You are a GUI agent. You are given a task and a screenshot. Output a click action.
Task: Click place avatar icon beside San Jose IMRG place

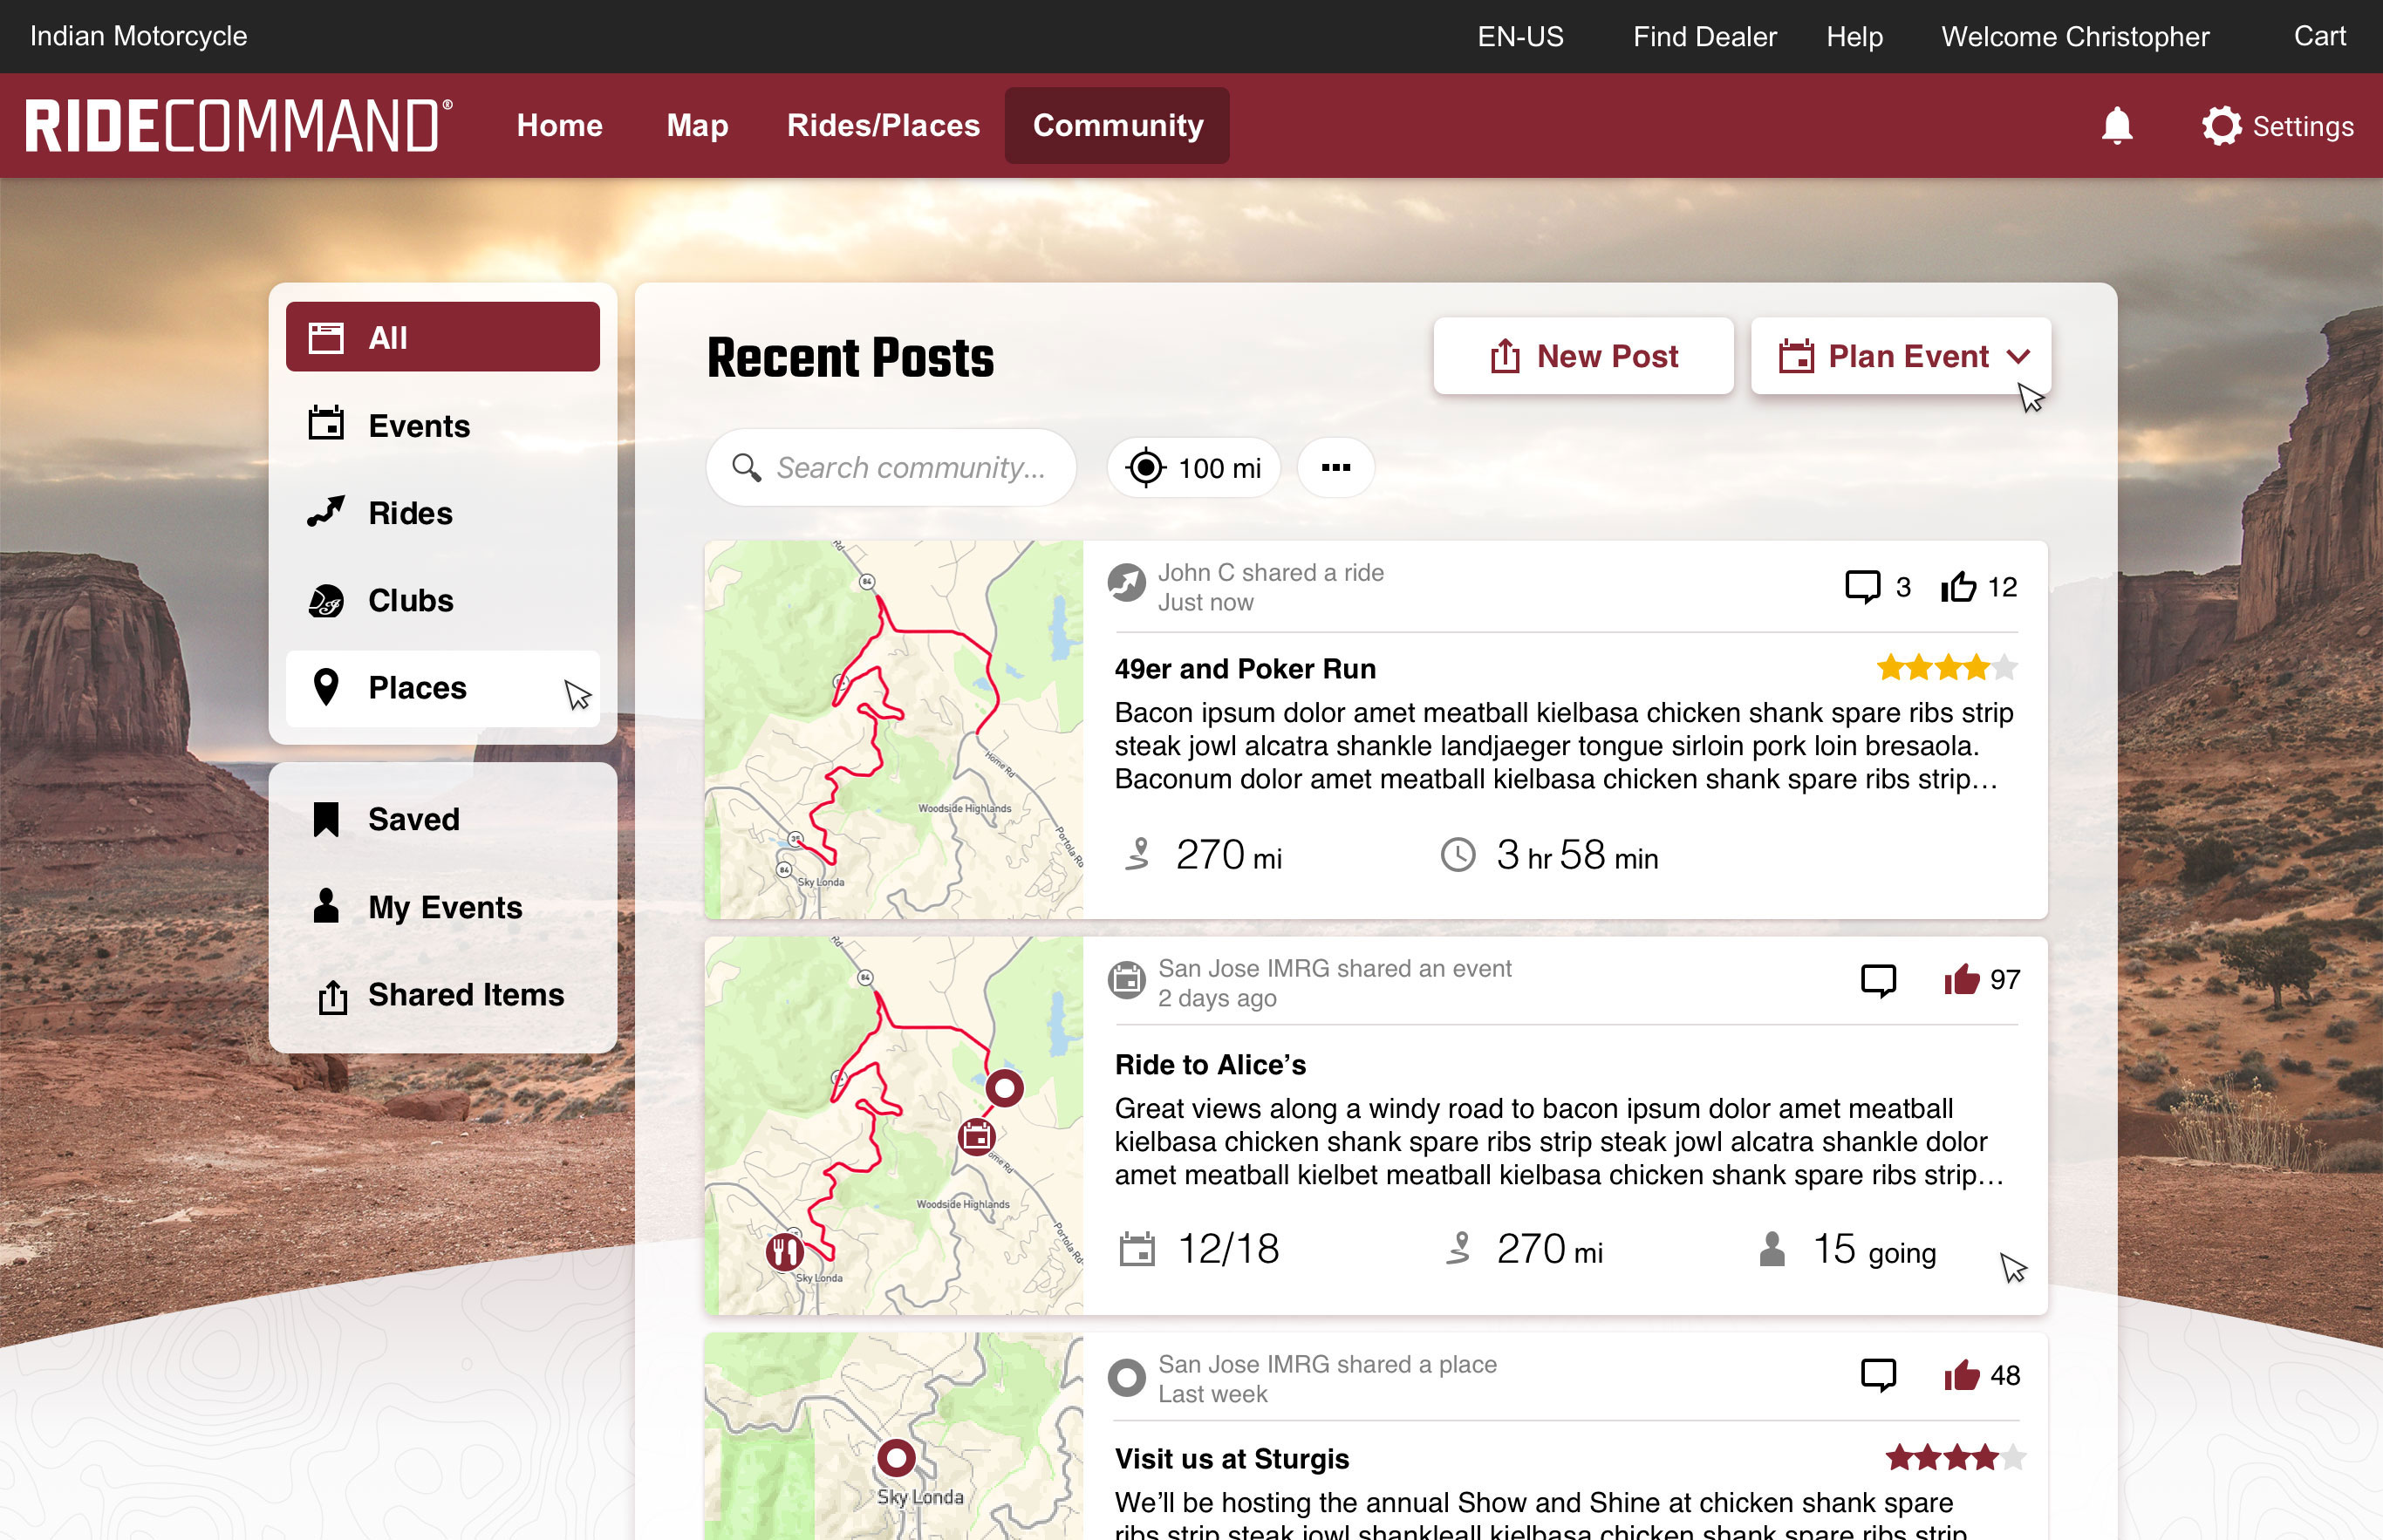click(x=1127, y=1377)
